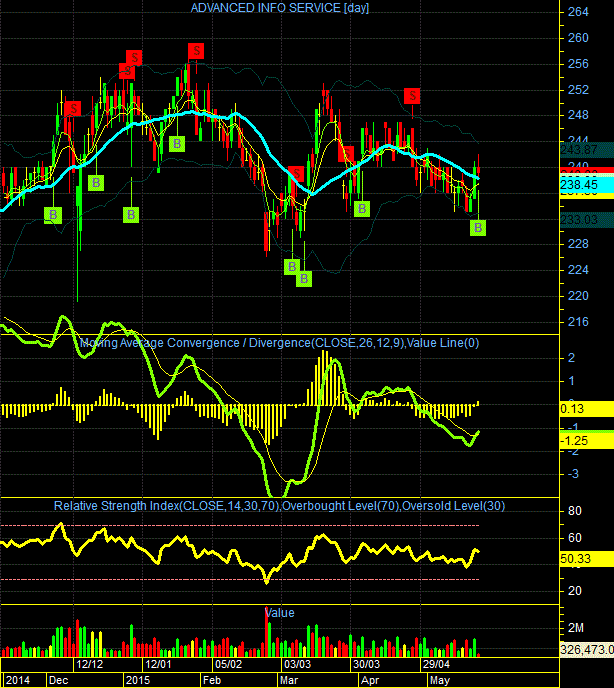Click the late-April sell marker near price 251
Screen dimensions: 614x688
pyautogui.click(x=412, y=96)
